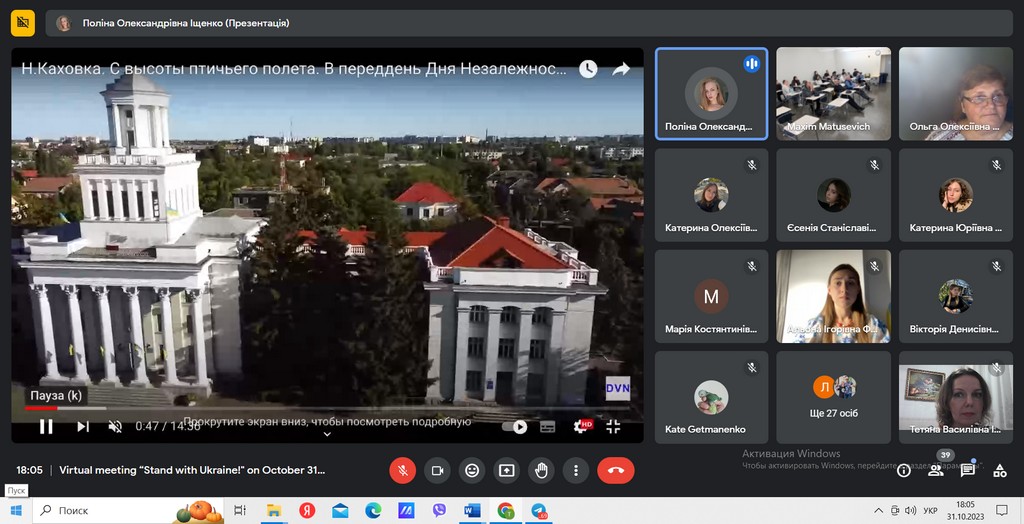Expand video details chevron below player
Screen dimensions: 1024x524
(x=326, y=434)
